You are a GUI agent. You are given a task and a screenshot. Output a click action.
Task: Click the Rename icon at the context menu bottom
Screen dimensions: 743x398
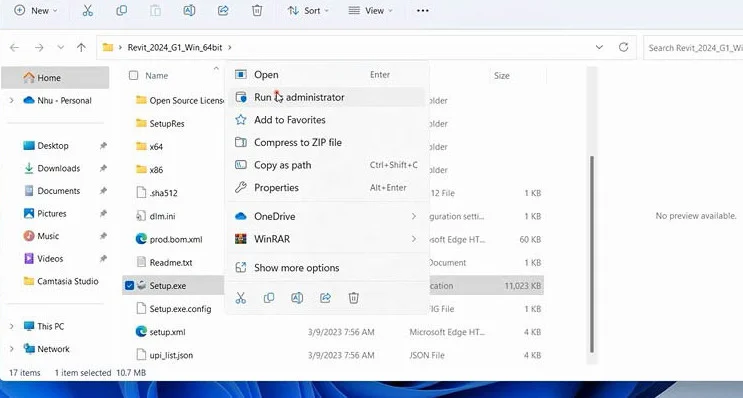coord(297,298)
